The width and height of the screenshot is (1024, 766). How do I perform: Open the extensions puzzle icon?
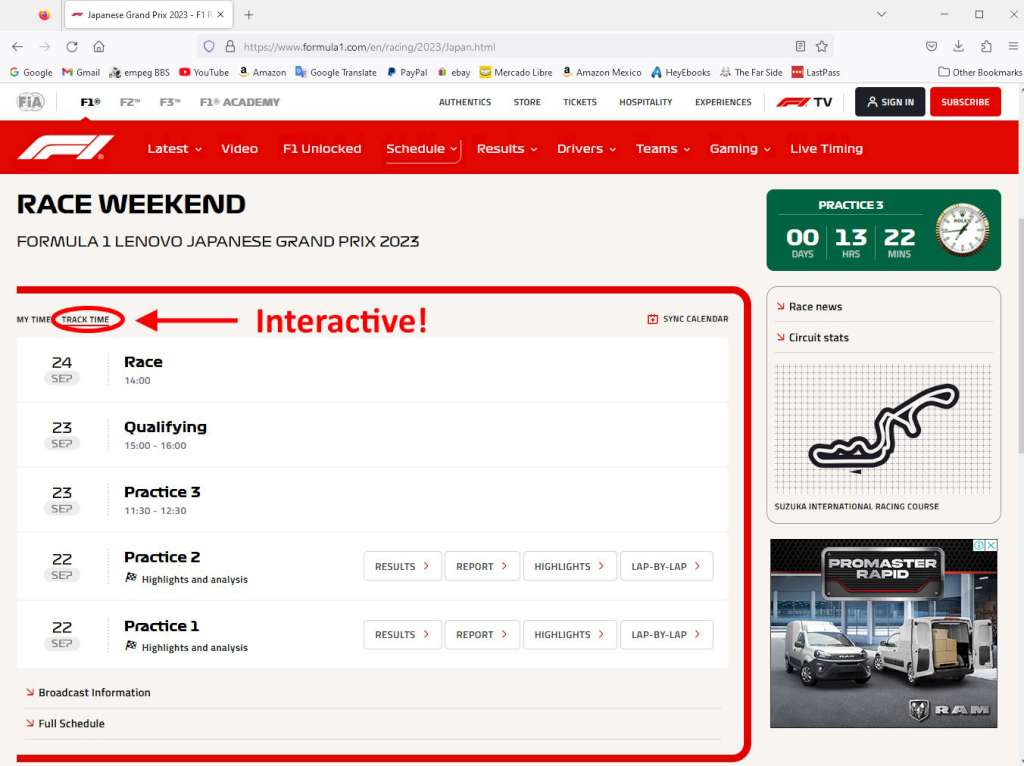[x=986, y=46]
